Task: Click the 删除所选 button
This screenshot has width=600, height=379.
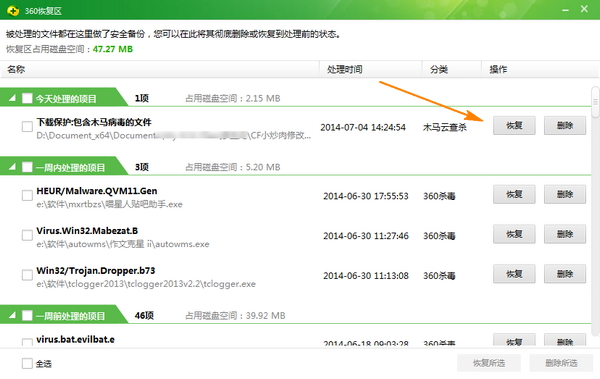Action: [561, 363]
